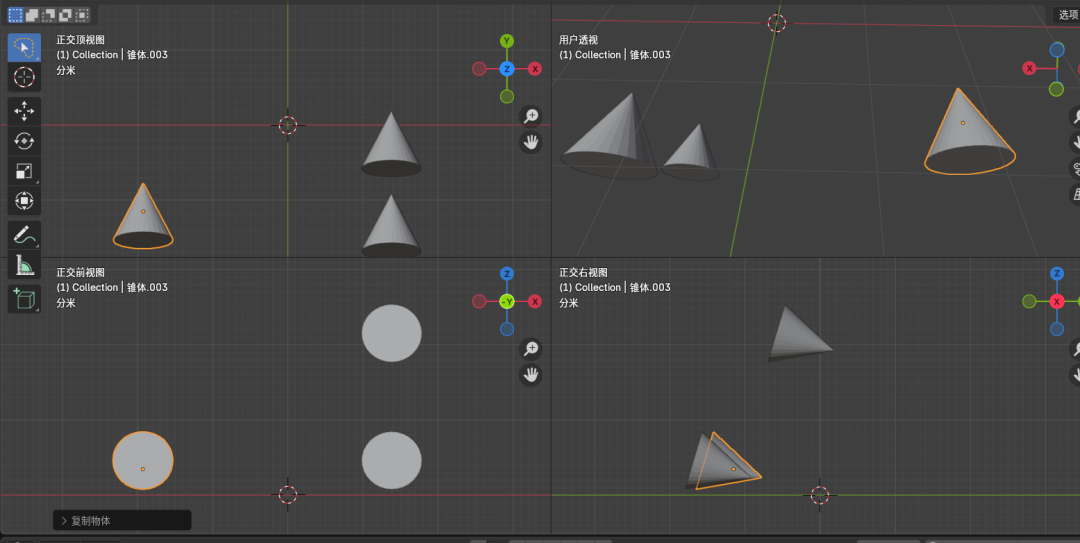Click blue Z axis in 正交右视图 gizmo

click(1057, 274)
